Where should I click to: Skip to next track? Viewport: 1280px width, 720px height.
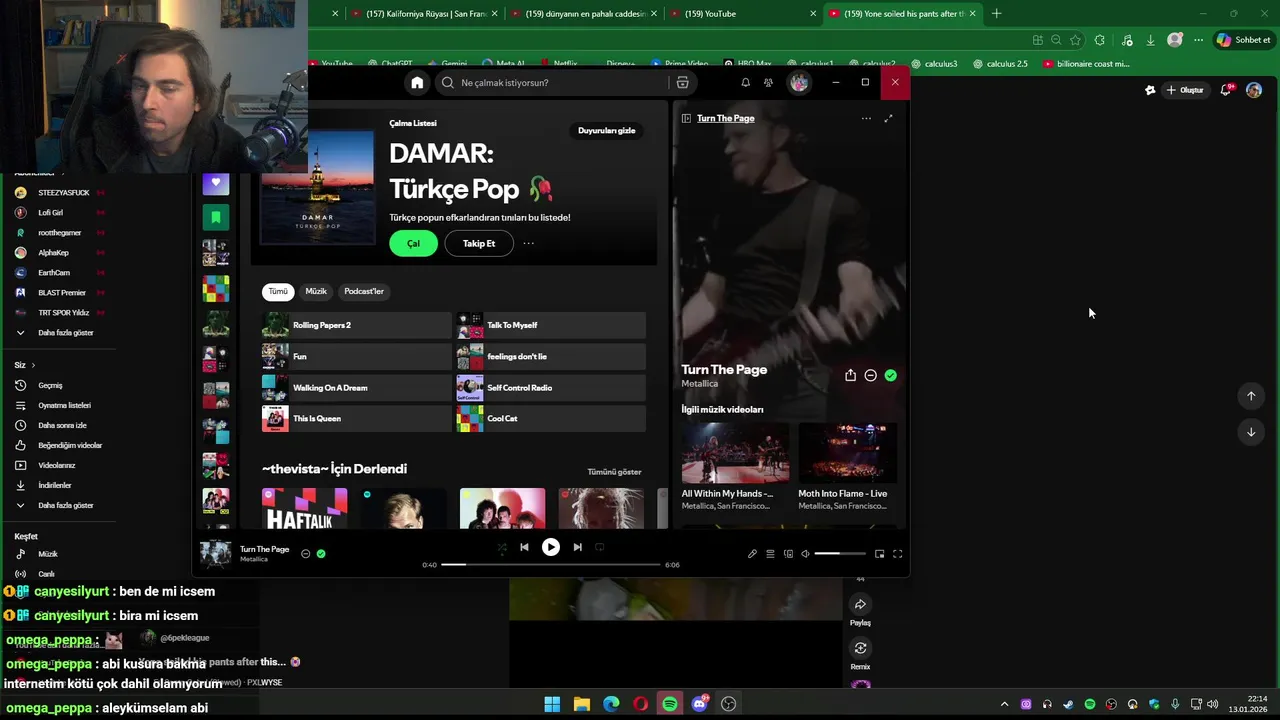[x=577, y=547]
